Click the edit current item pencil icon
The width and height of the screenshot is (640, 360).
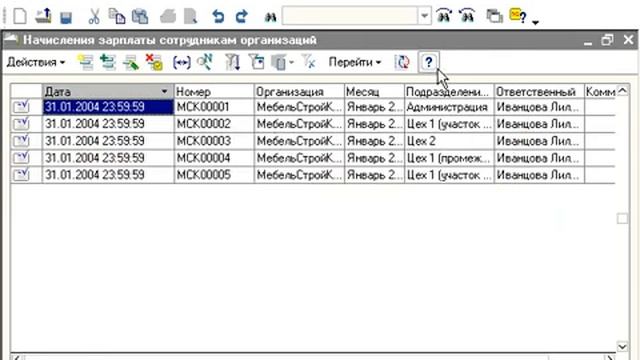point(131,63)
